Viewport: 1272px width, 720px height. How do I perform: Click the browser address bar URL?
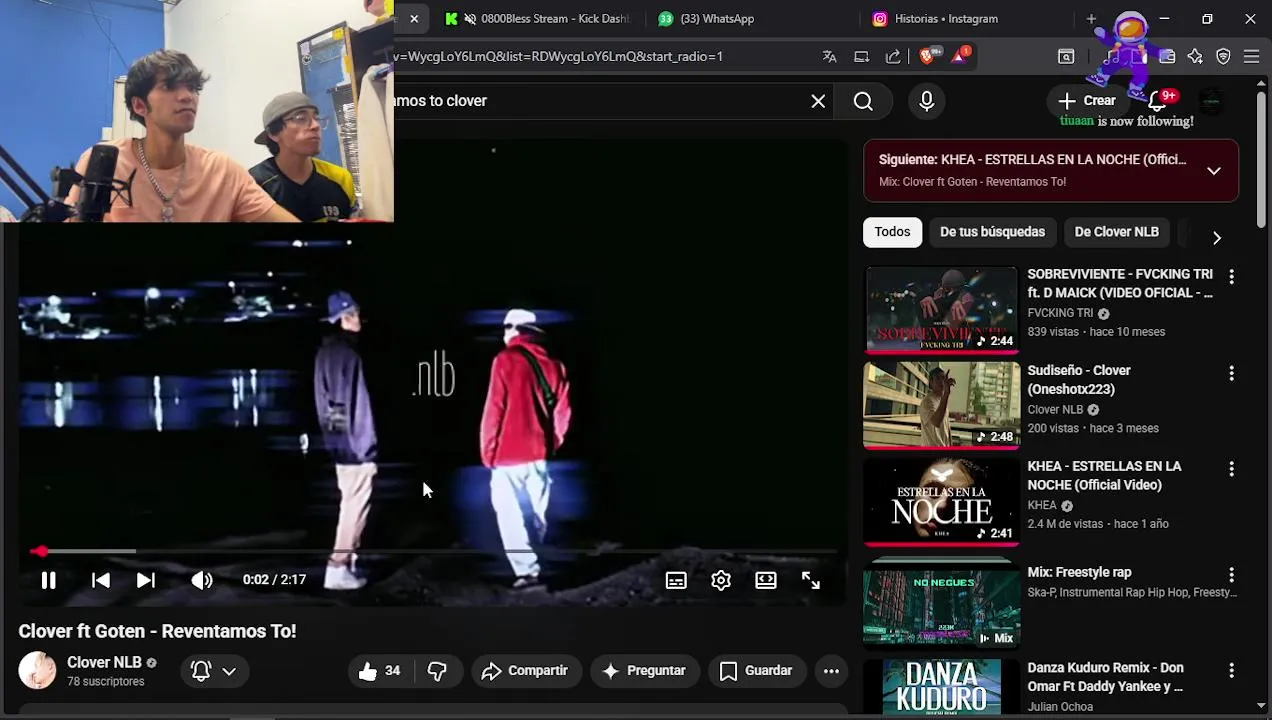(x=558, y=57)
